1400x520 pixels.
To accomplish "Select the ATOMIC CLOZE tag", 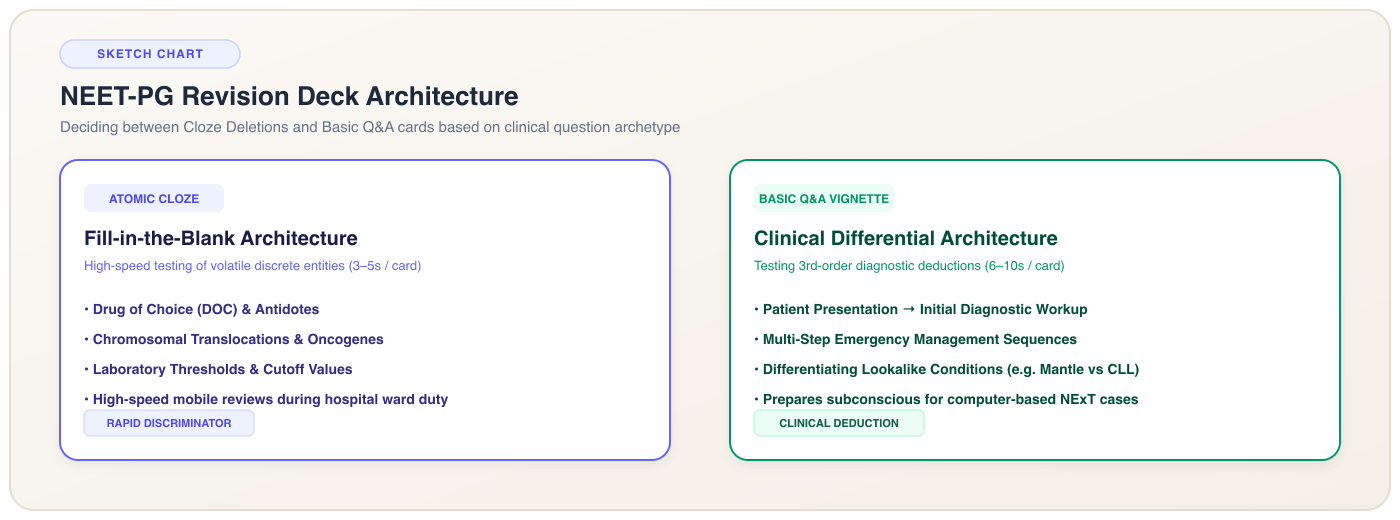I will [154, 198].
